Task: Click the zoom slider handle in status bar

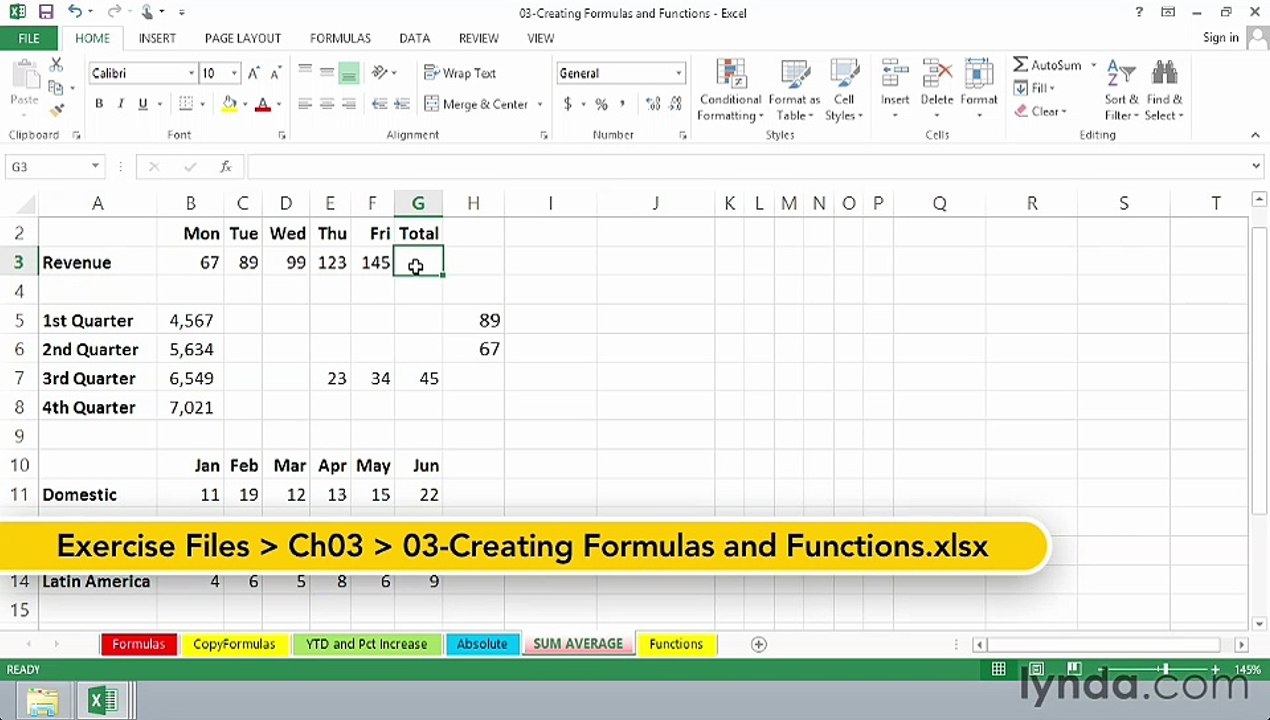Action: coord(1164,669)
